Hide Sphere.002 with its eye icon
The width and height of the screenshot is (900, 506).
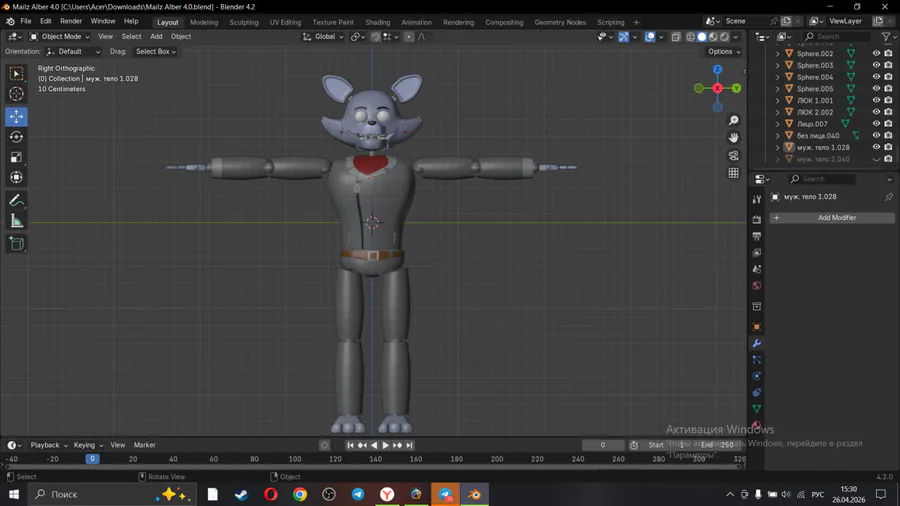pos(876,53)
